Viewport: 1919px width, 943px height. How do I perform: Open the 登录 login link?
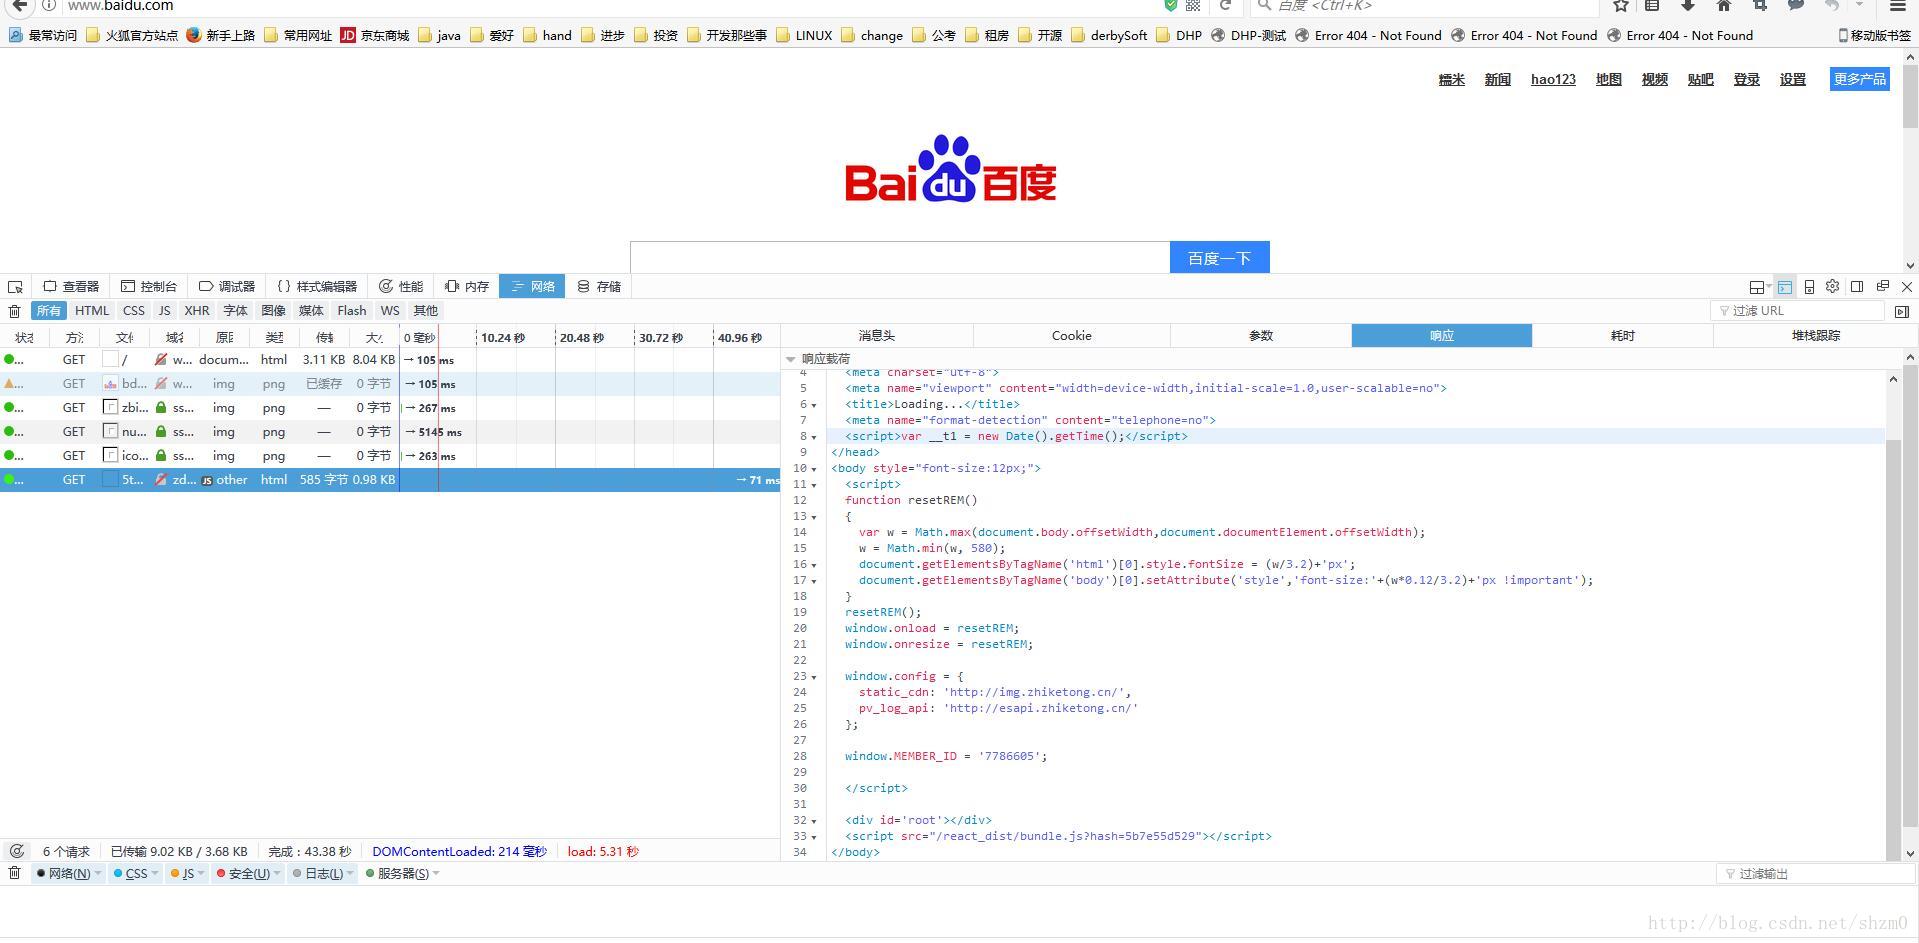(x=1746, y=79)
